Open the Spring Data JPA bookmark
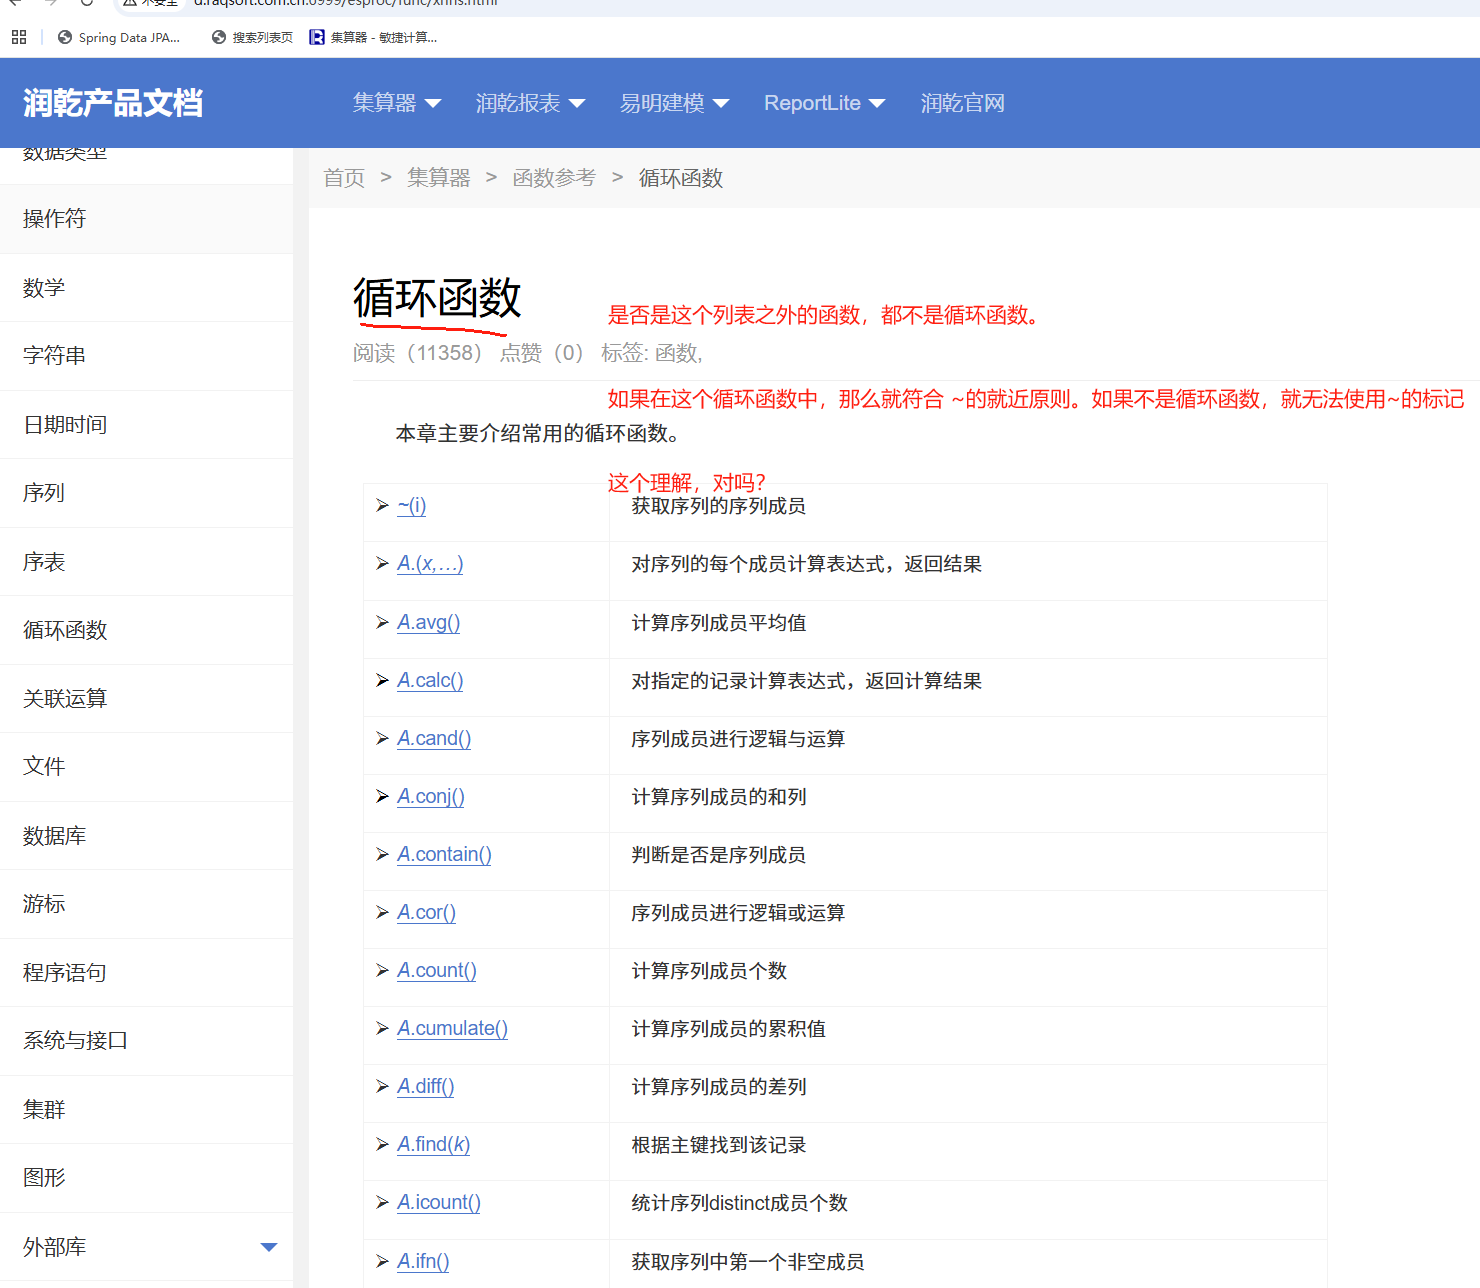The height and width of the screenshot is (1288, 1480). point(119,37)
